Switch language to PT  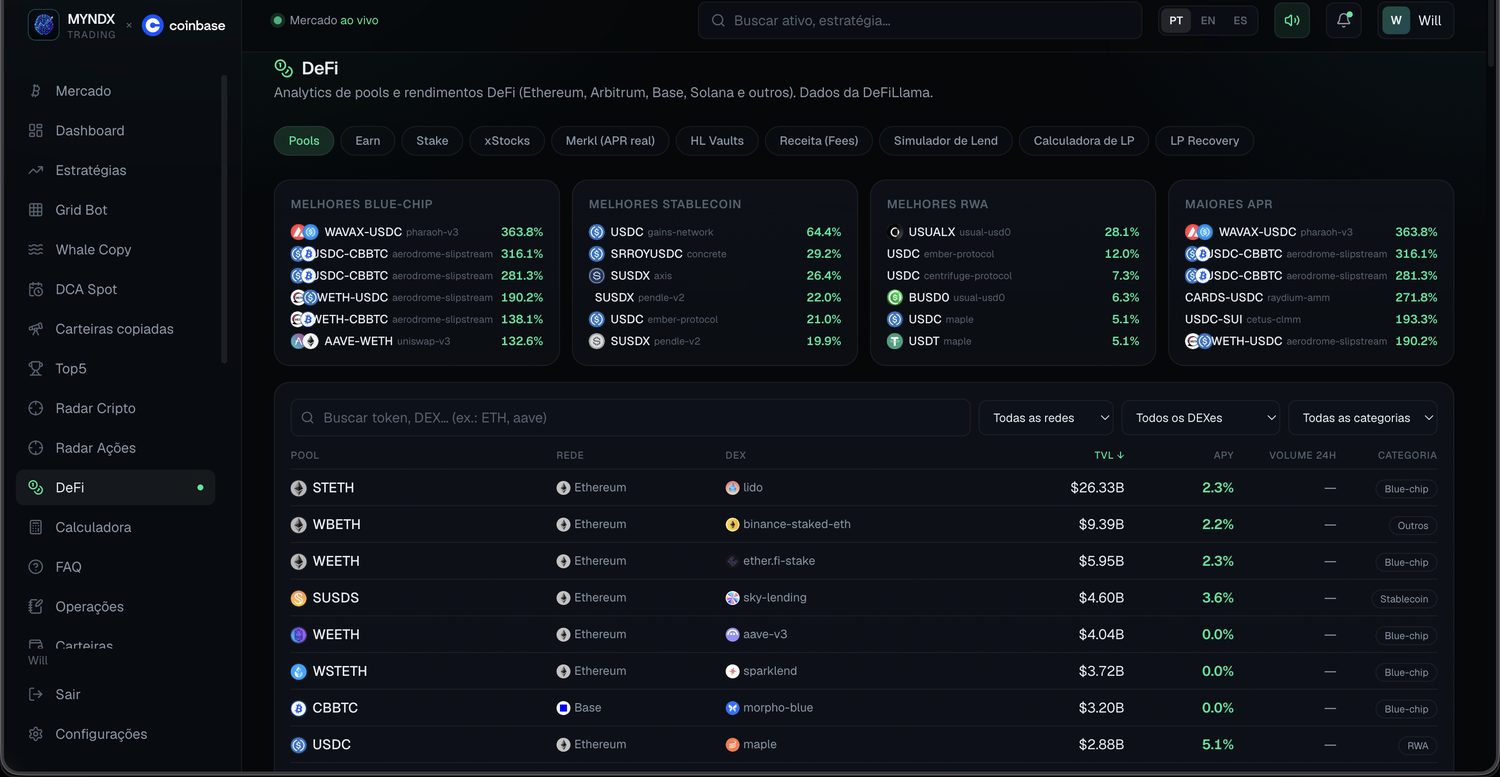point(1176,20)
